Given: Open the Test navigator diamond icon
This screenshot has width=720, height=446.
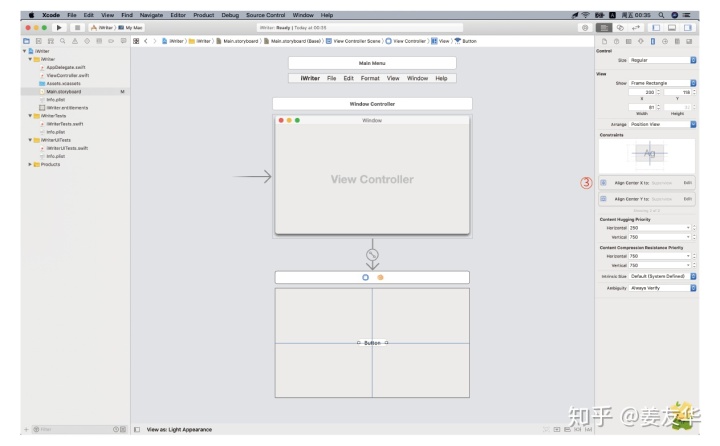Looking at the screenshot, I should (87, 41).
